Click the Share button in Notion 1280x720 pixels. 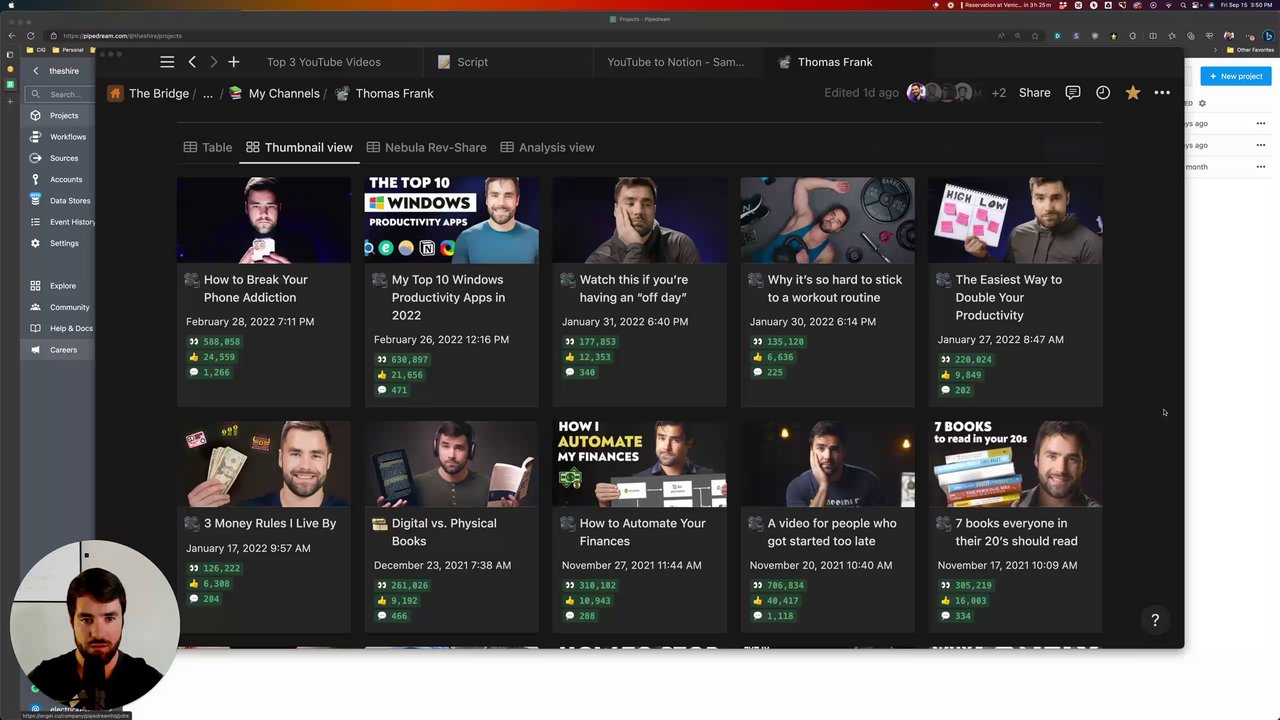(1034, 93)
